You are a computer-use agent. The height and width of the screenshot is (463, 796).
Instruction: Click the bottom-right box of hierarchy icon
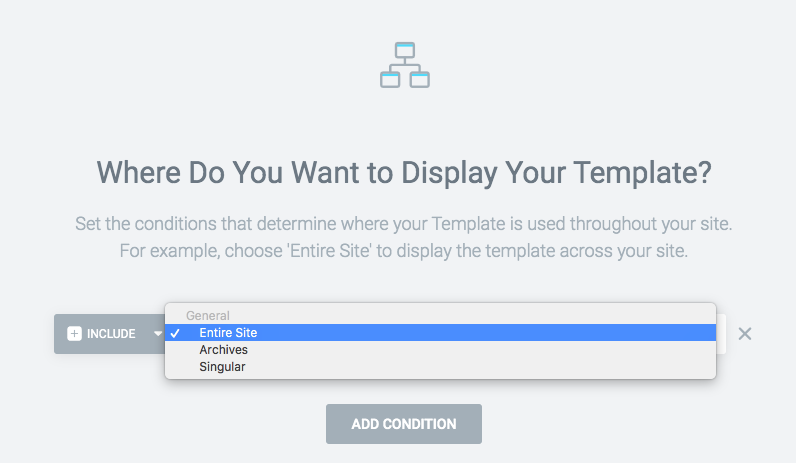[420, 80]
